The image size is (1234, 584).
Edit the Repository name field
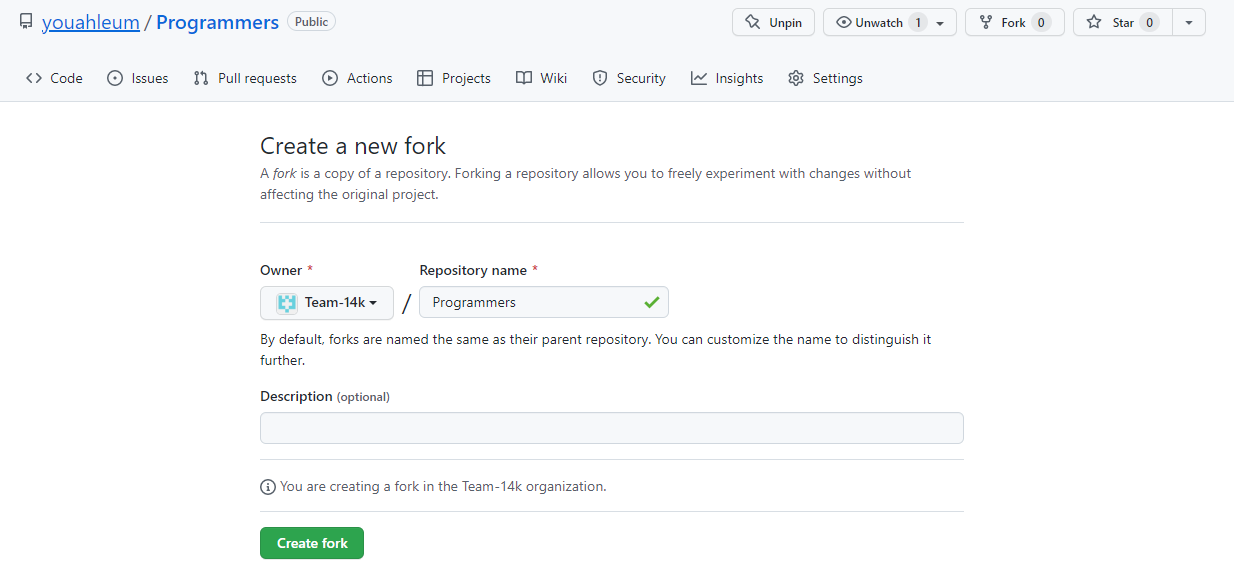(x=544, y=302)
